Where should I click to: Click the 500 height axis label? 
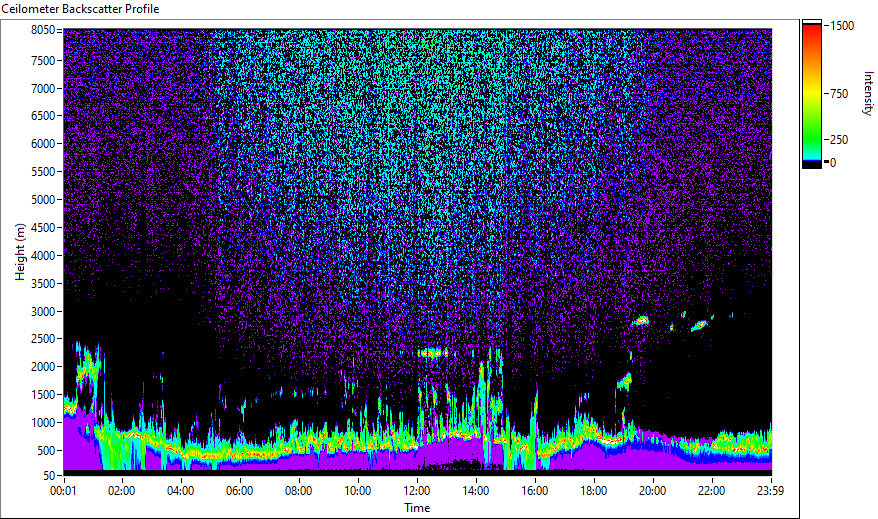(x=46, y=451)
